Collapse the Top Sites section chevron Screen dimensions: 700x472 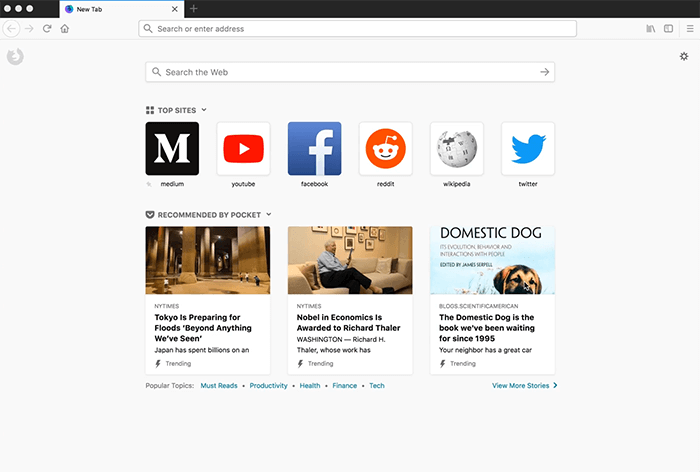(204, 110)
